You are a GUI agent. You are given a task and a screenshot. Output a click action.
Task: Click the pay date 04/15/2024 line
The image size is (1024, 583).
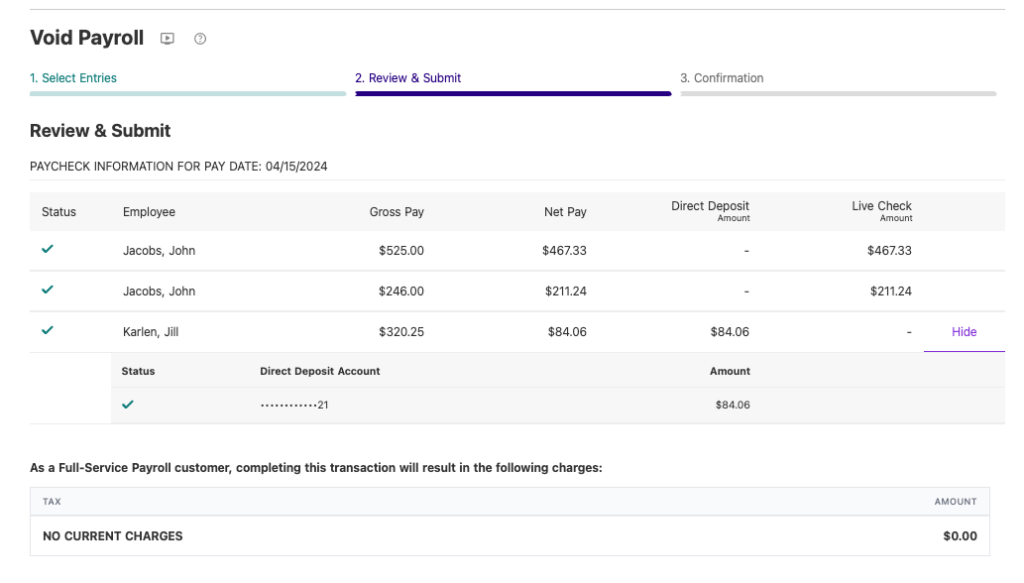178,166
